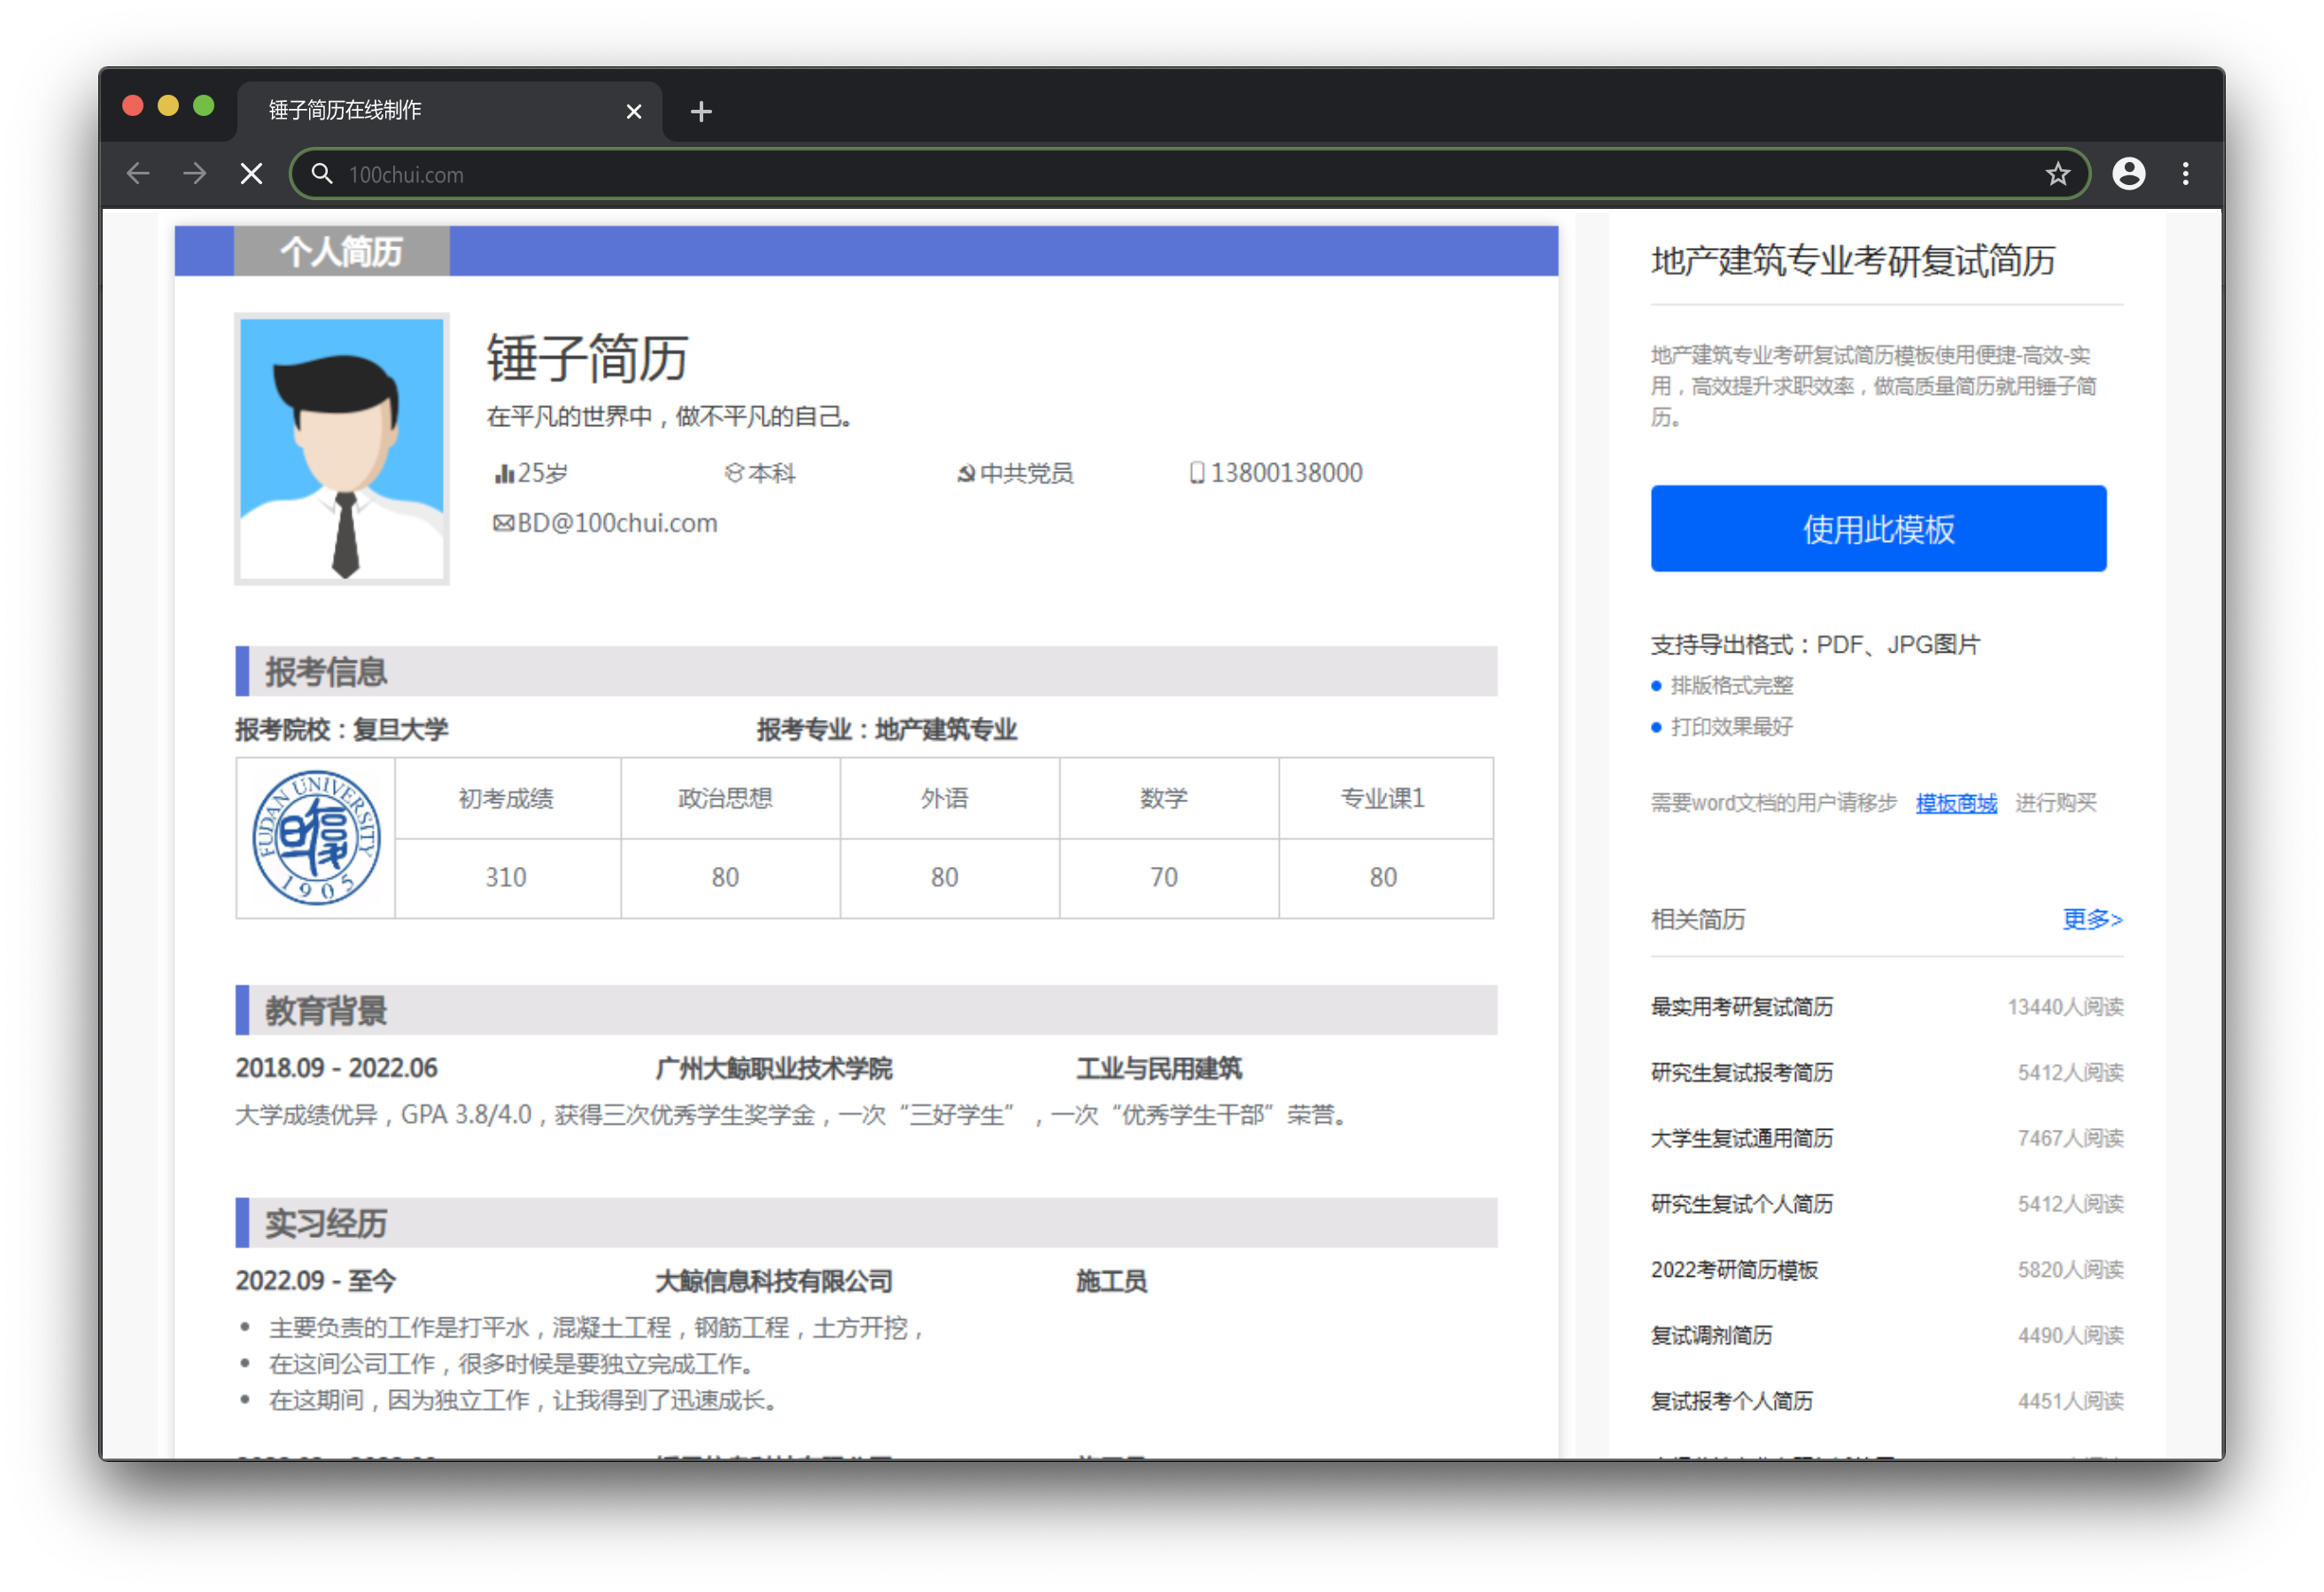The width and height of the screenshot is (2324, 1592).
Task: Click 更多> next to 相关简历
Action: click(2092, 918)
